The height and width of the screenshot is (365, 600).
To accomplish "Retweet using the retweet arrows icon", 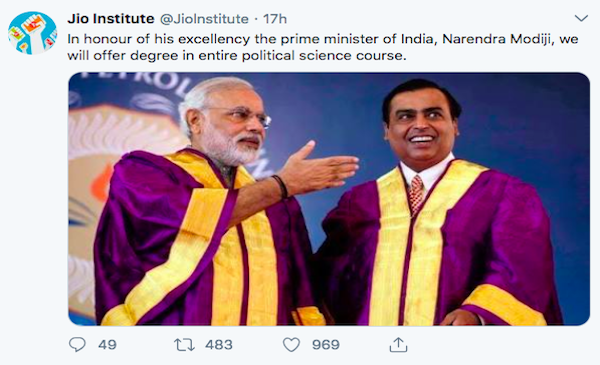I will [x=184, y=345].
